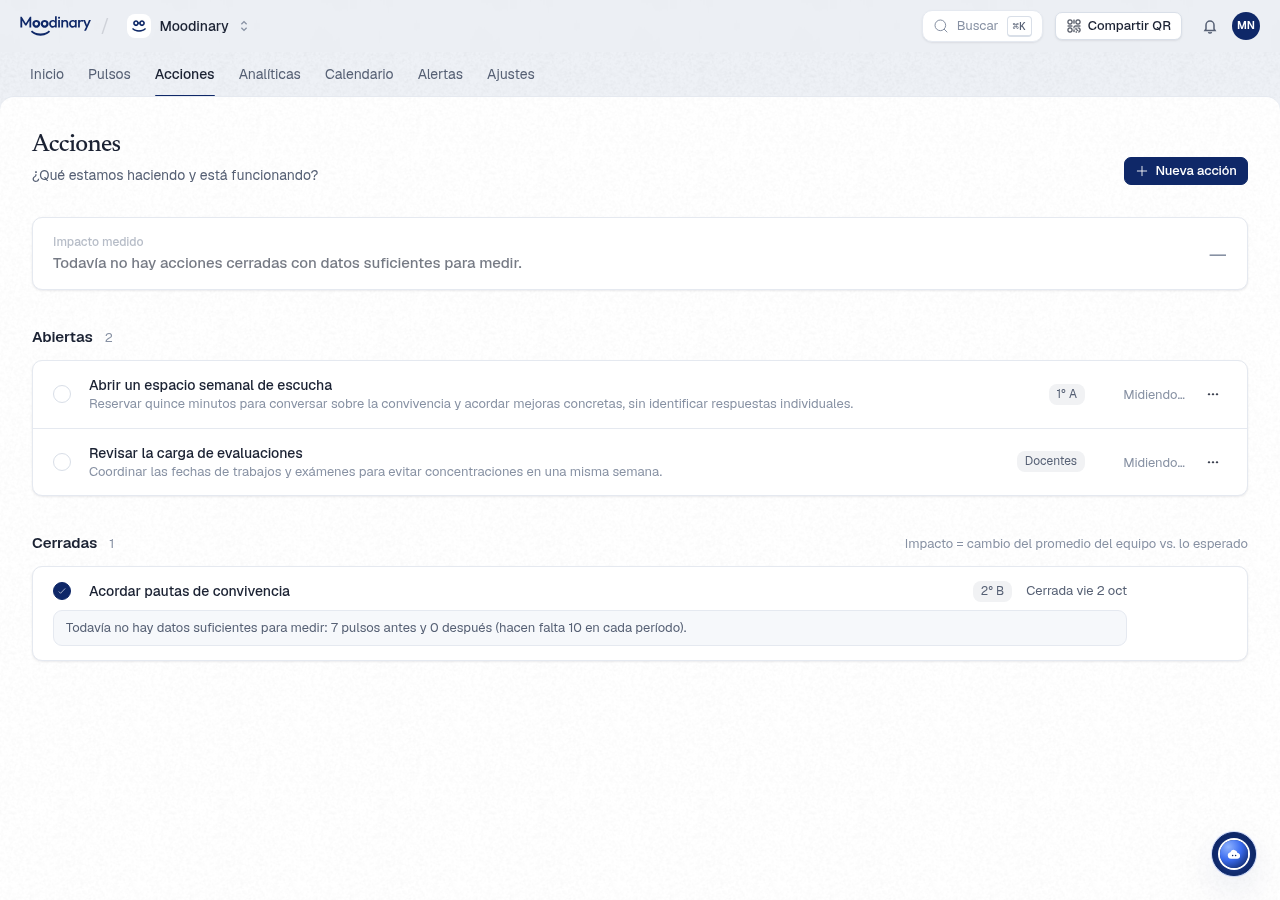Mark 'Revisar la carga de evaluaciones' done

point(62,462)
